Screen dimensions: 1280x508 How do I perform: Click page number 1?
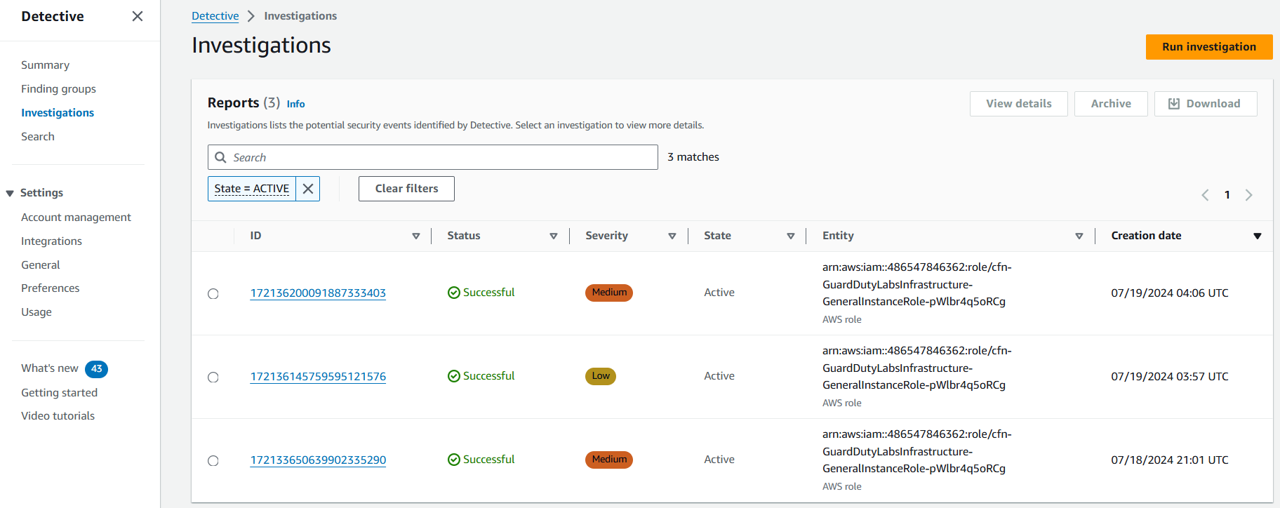pos(1227,195)
